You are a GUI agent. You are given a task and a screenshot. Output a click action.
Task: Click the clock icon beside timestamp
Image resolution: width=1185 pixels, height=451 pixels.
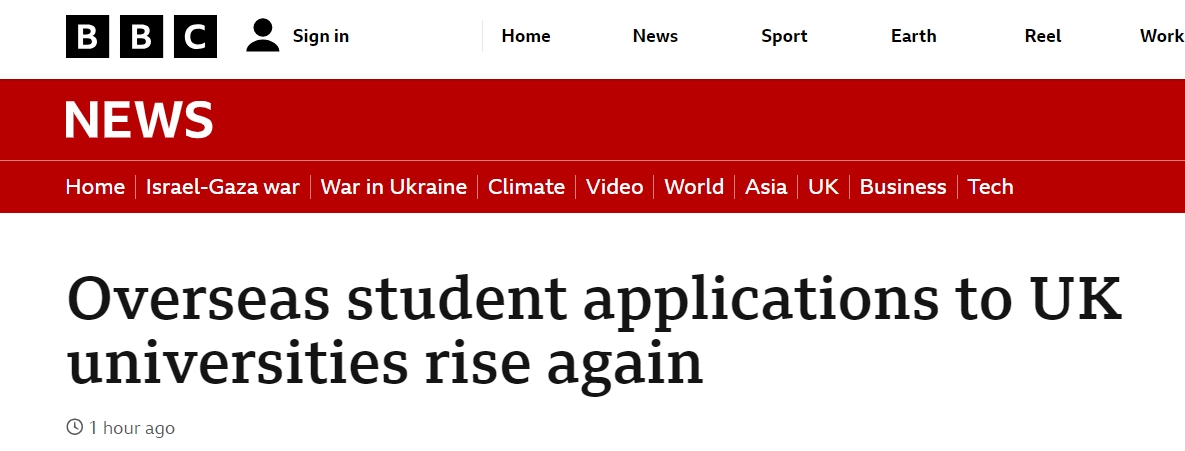(x=74, y=428)
